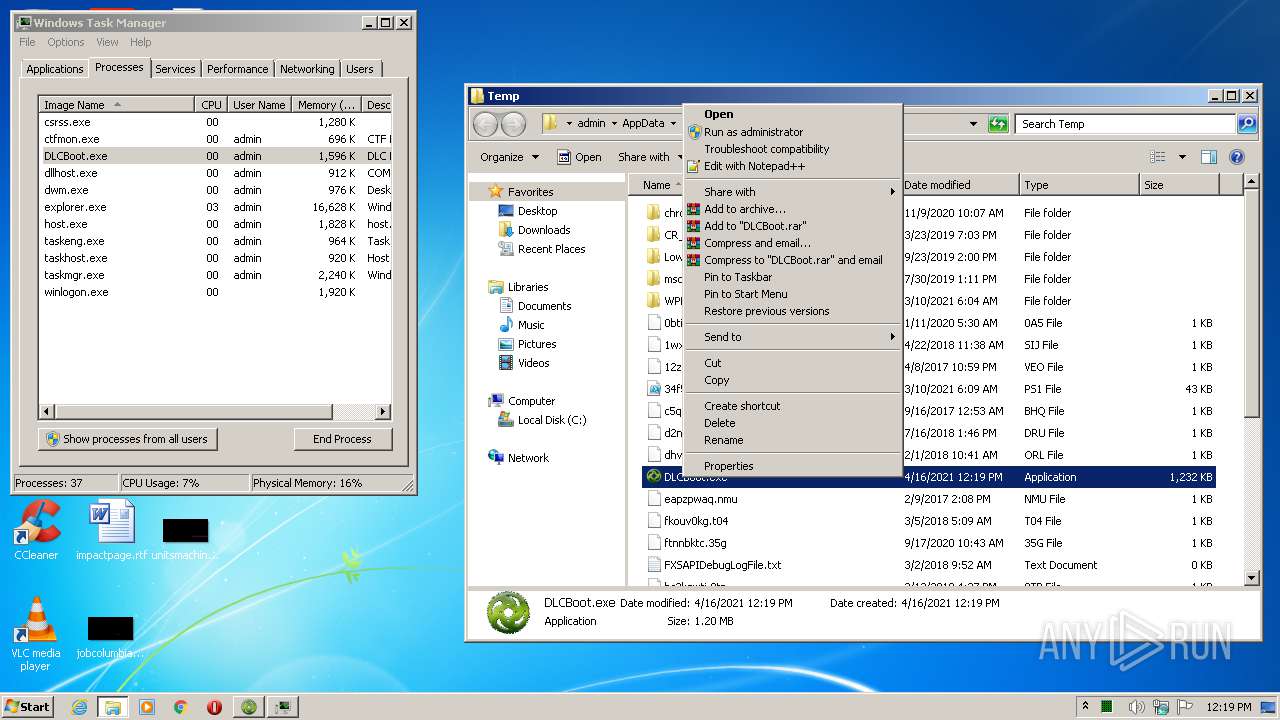Click the search magnifier icon
The width and height of the screenshot is (1280, 720).
pos(1246,124)
